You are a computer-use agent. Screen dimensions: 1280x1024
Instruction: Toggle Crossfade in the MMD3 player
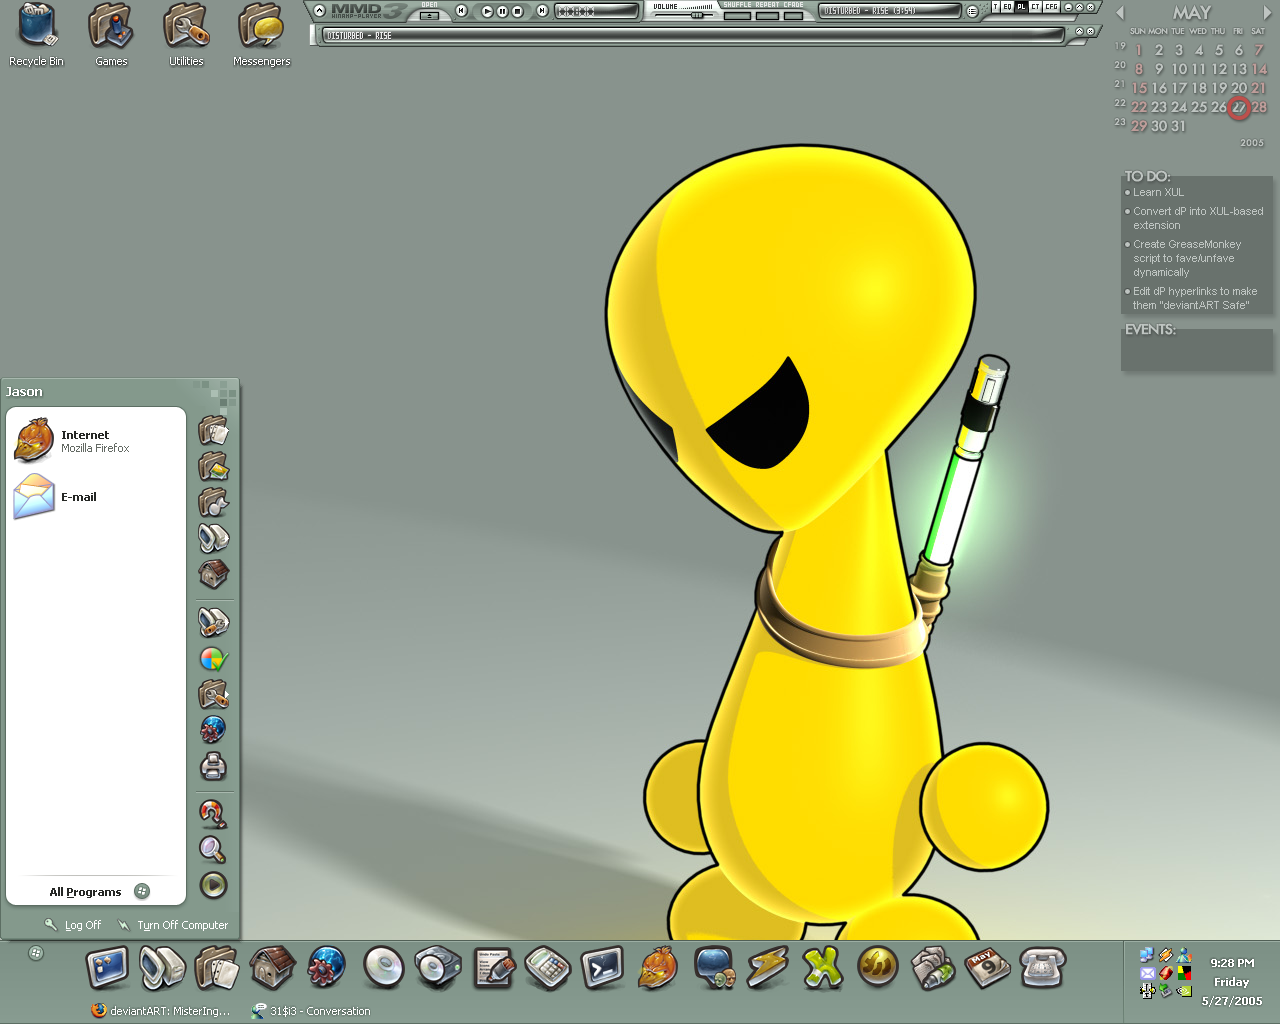coord(793,15)
